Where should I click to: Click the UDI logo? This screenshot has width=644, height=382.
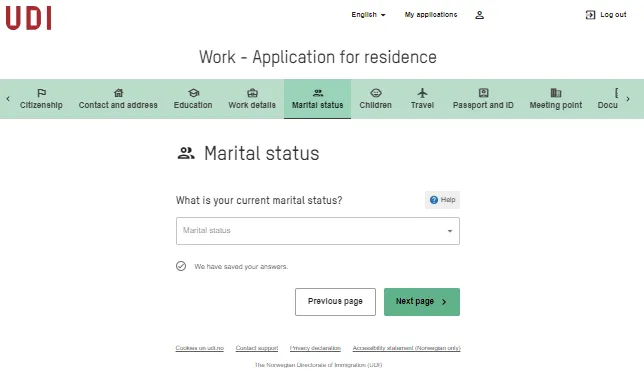pos(28,18)
